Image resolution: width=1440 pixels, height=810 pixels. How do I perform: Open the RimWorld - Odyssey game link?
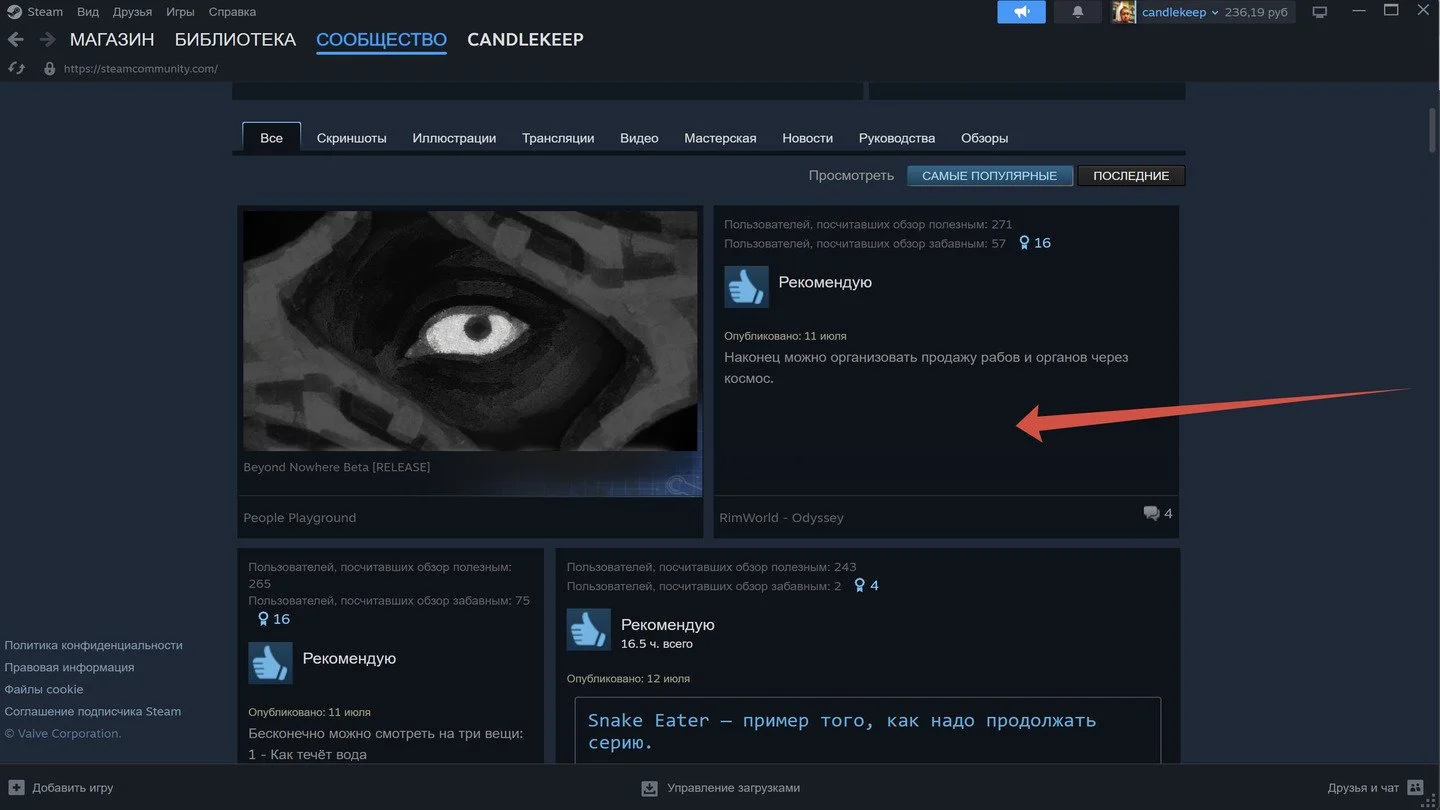781,518
